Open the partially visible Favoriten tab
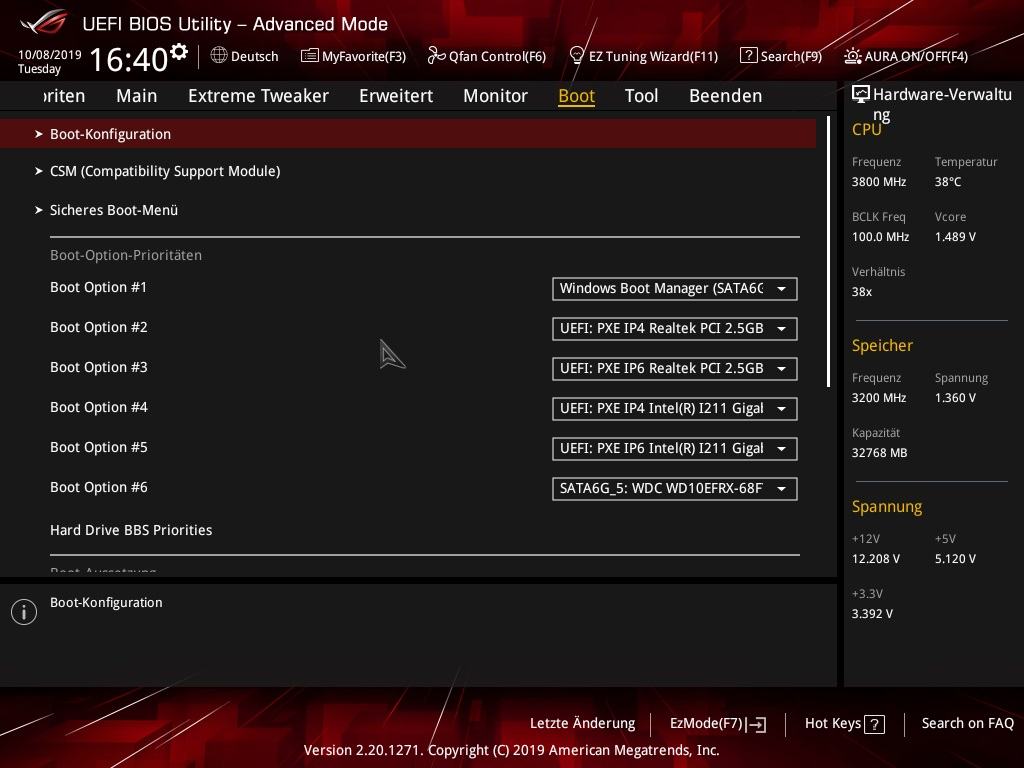This screenshot has height=768, width=1024. click(65, 96)
